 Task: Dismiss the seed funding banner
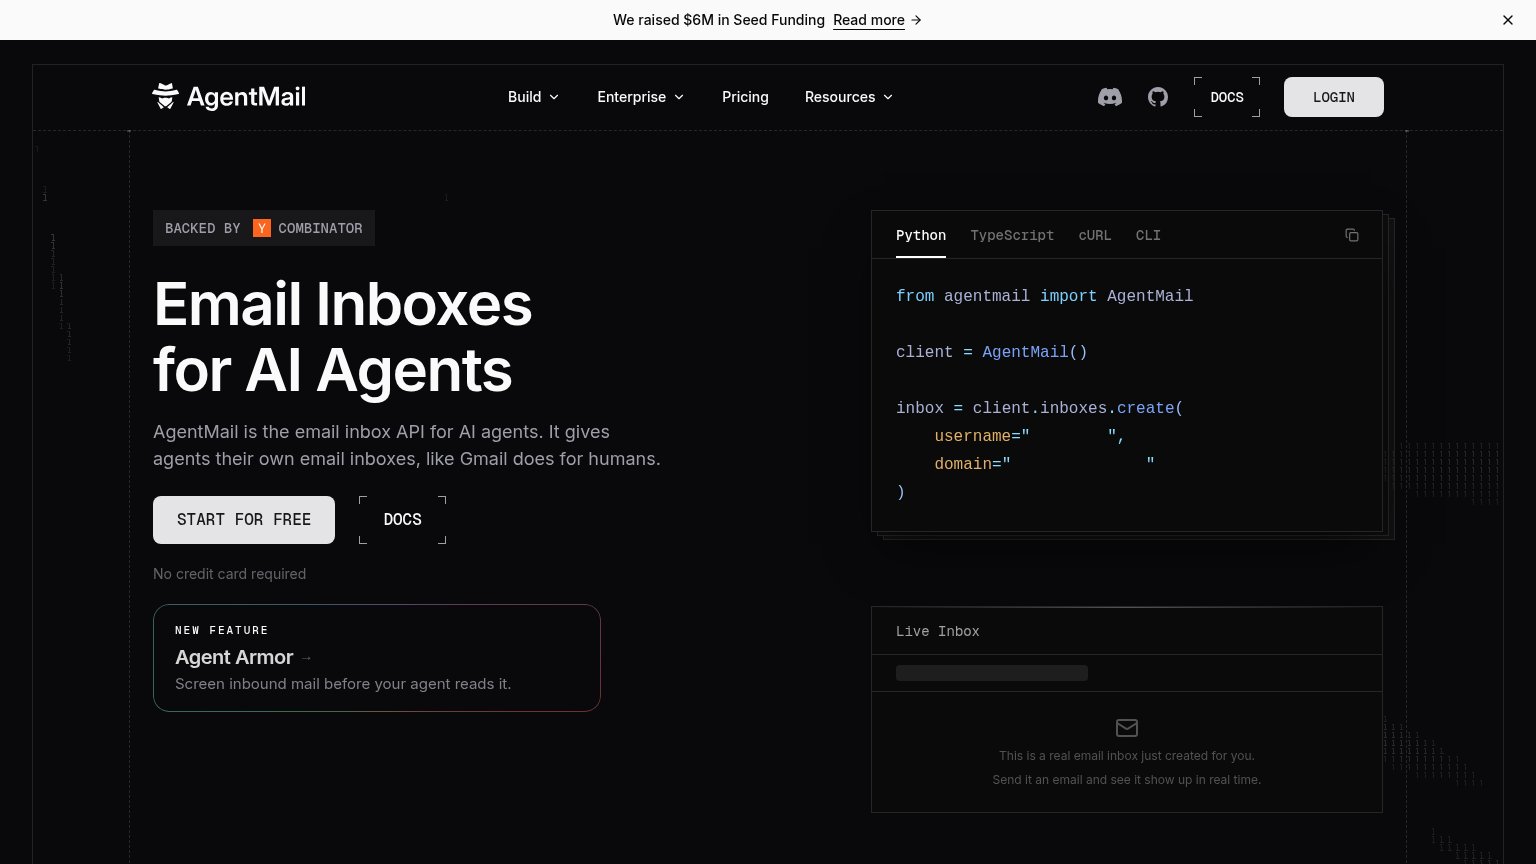[1508, 20]
